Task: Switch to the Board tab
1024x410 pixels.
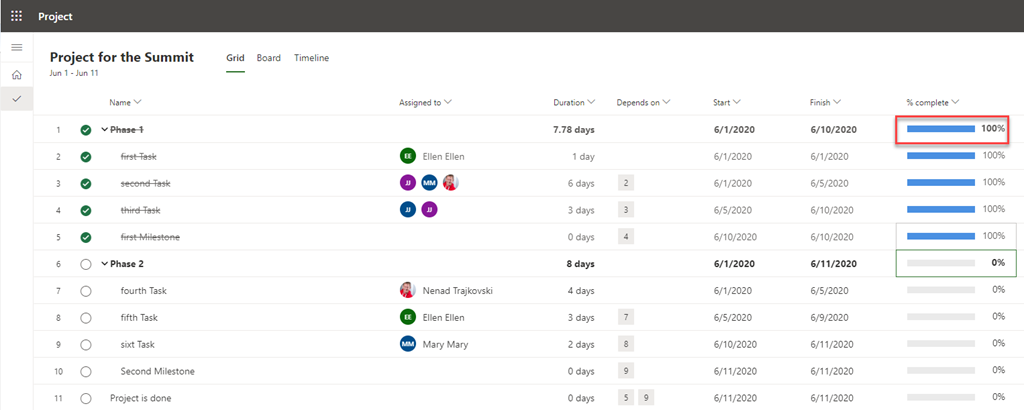Action: [x=268, y=58]
